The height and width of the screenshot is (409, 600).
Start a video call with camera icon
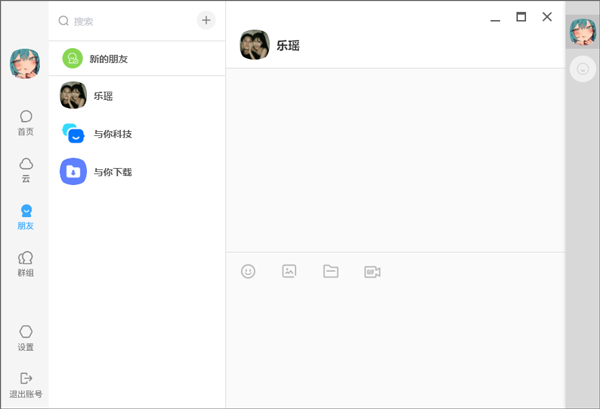pyautogui.click(x=372, y=272)
